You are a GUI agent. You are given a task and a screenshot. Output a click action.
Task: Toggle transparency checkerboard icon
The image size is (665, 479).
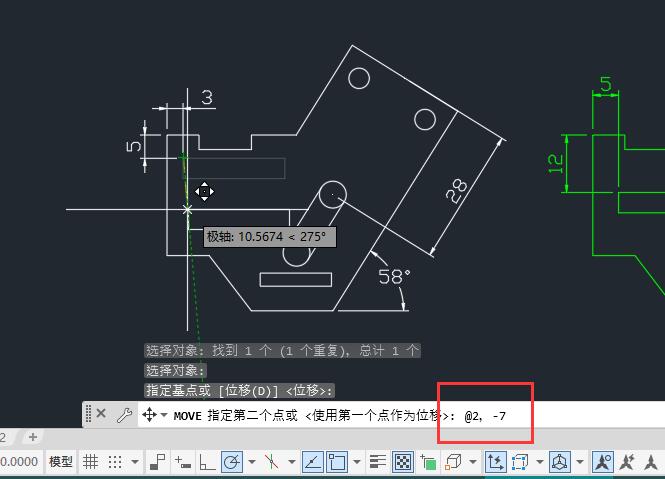coord(403,462)
